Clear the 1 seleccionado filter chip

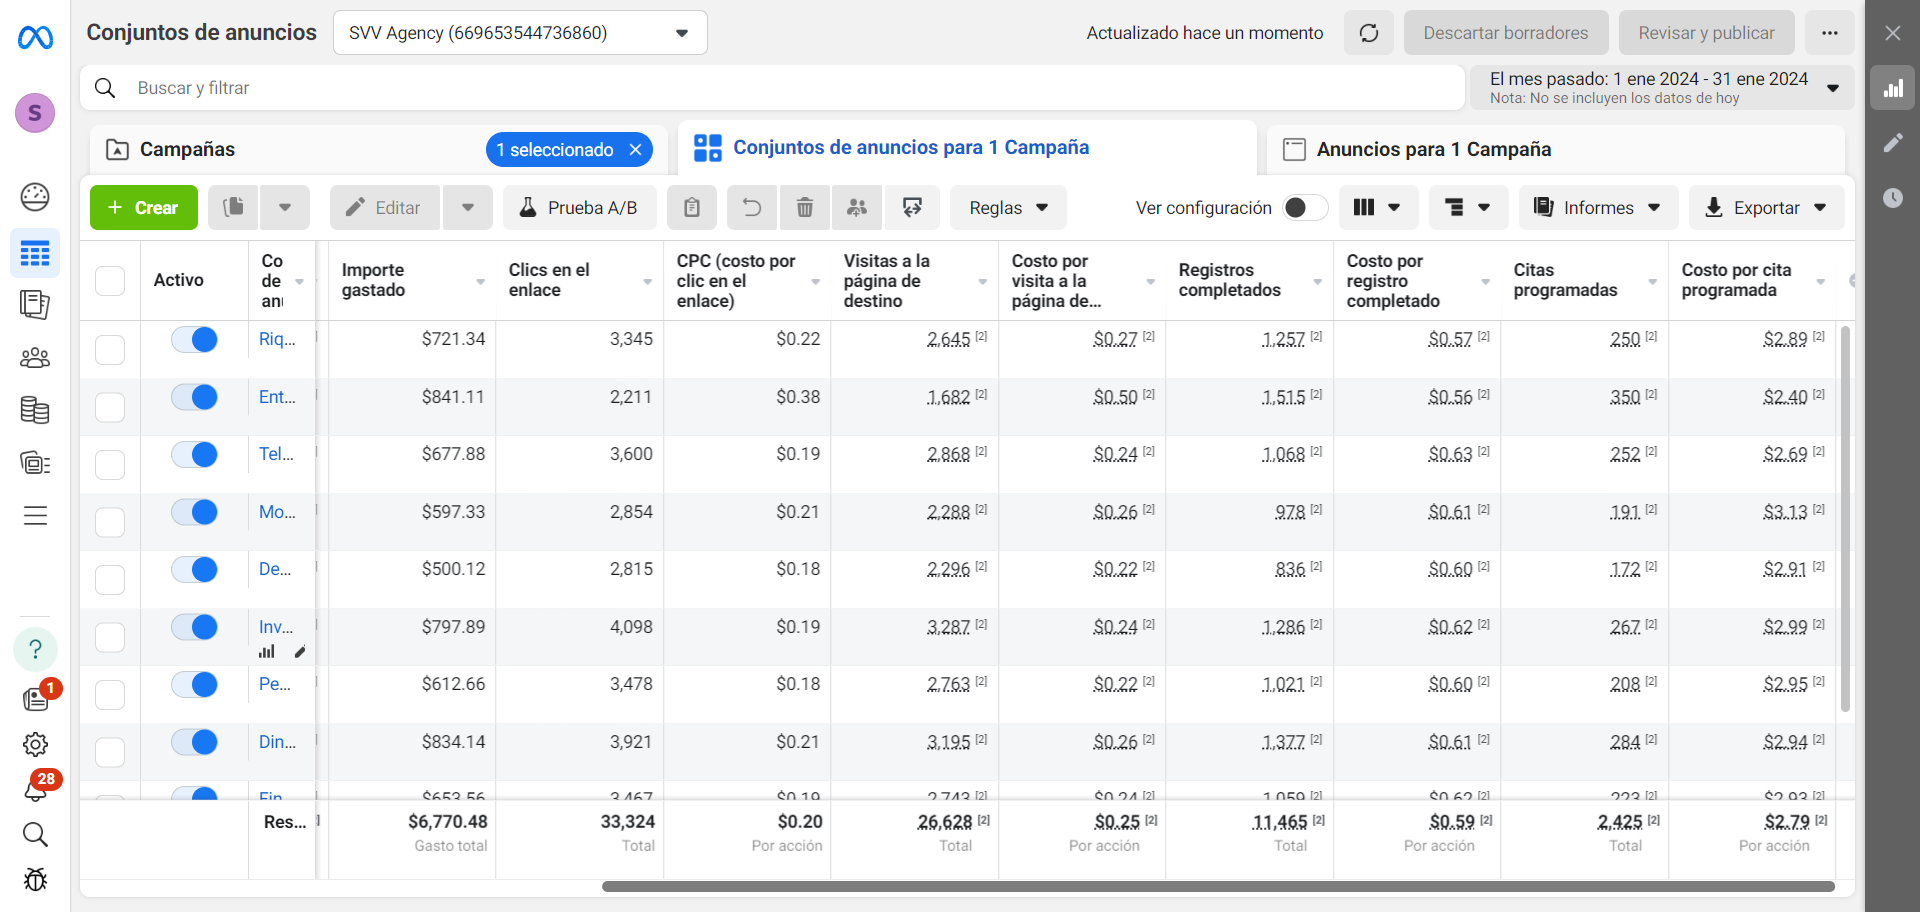[636, 150]
